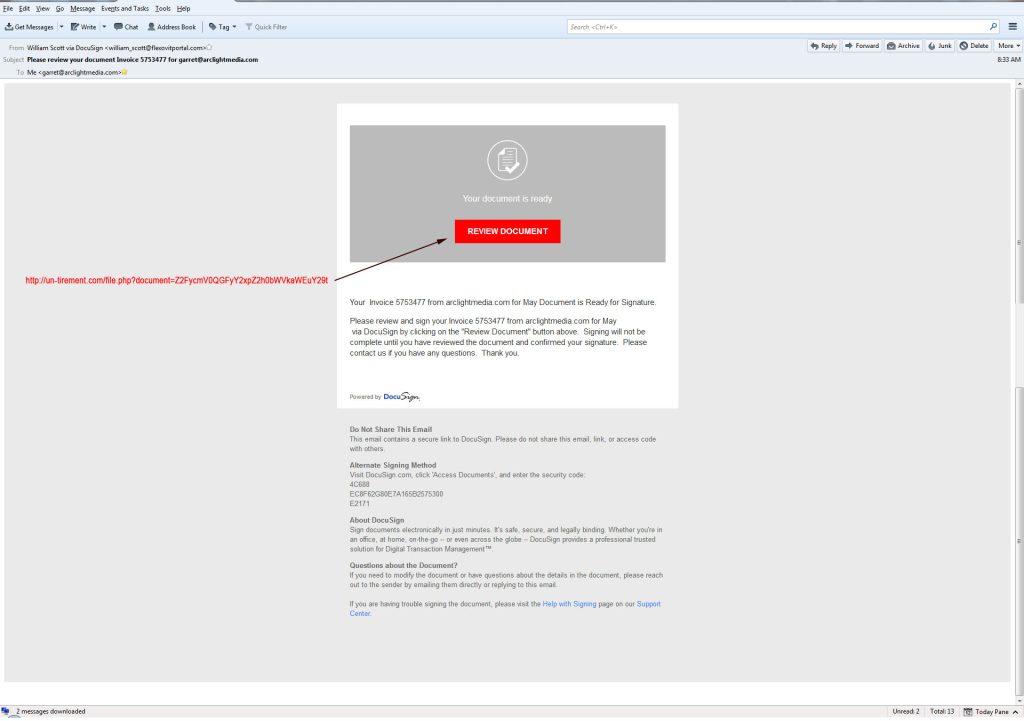Viewport: 1024px width, 721px height.
Task: Click the star next to recipient address
Action: (125, 72)
